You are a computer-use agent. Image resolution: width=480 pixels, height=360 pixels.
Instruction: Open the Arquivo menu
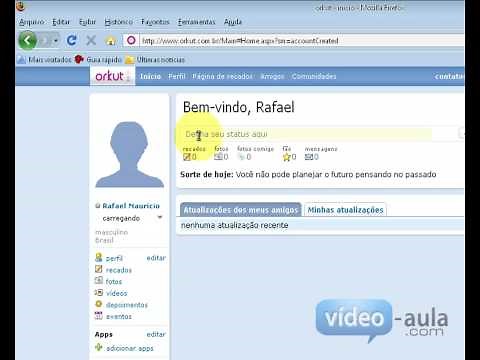tap(32, 22)
